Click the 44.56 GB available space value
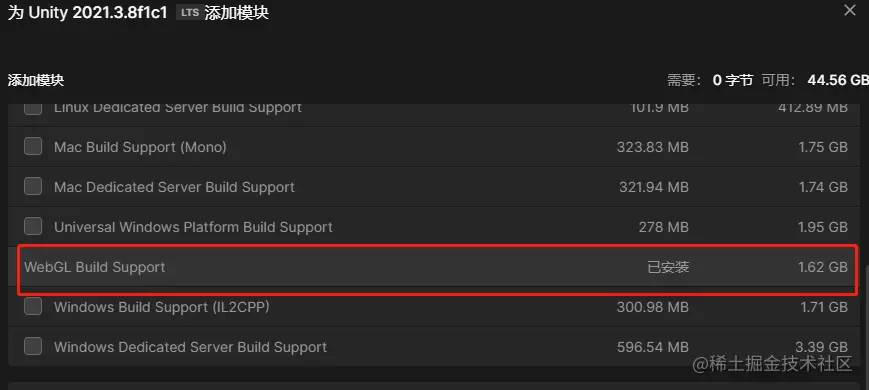The image size is (869, 390). click(x=838, y=80)
